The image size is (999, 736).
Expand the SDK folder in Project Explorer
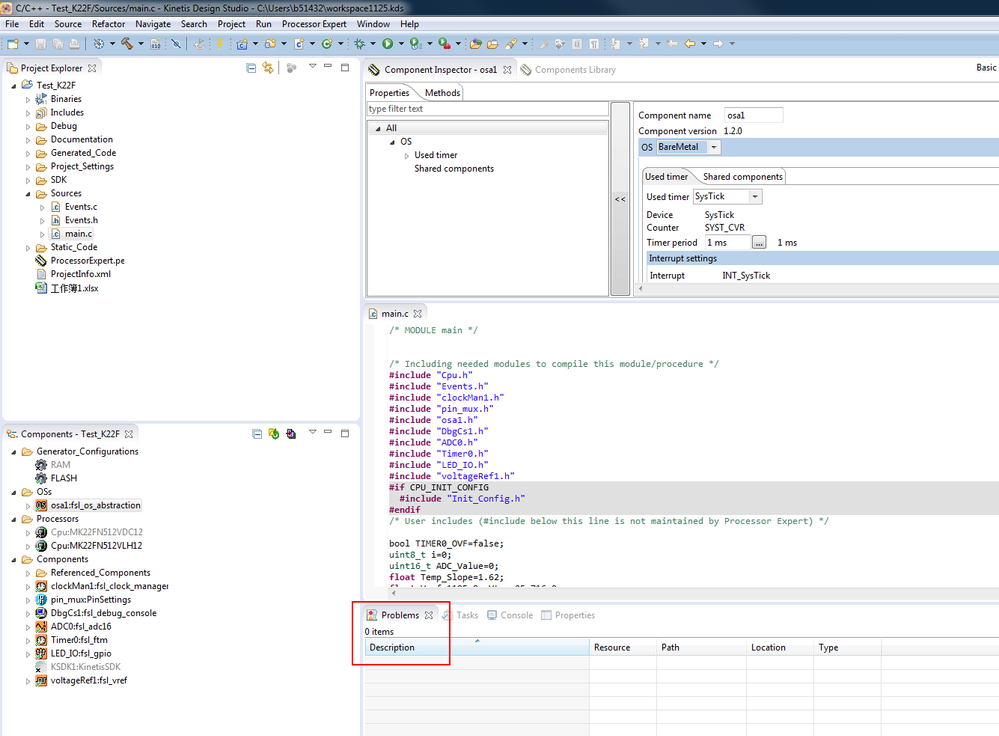[x=28, y=180]
